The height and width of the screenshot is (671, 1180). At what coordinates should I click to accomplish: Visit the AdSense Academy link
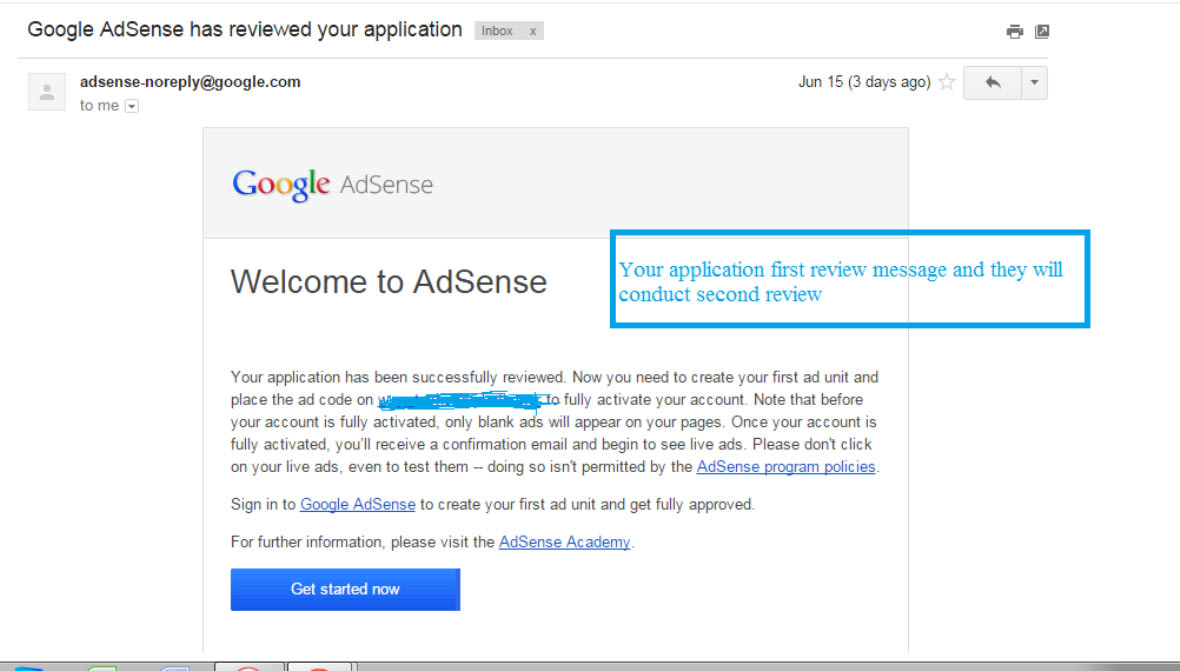pyautogui.click(x=564, y=542)
